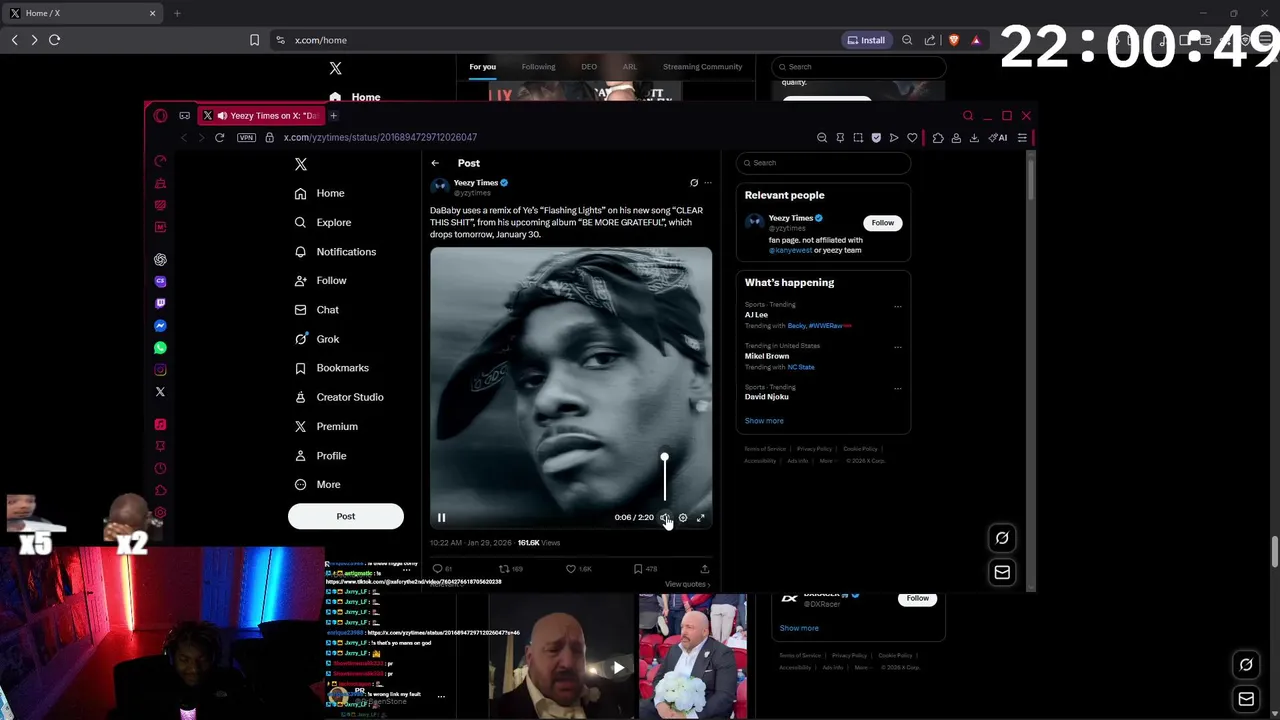Screen dimensions: 1280x720
Task: Toggle the VPN badge in address bar
Action: 246,138
